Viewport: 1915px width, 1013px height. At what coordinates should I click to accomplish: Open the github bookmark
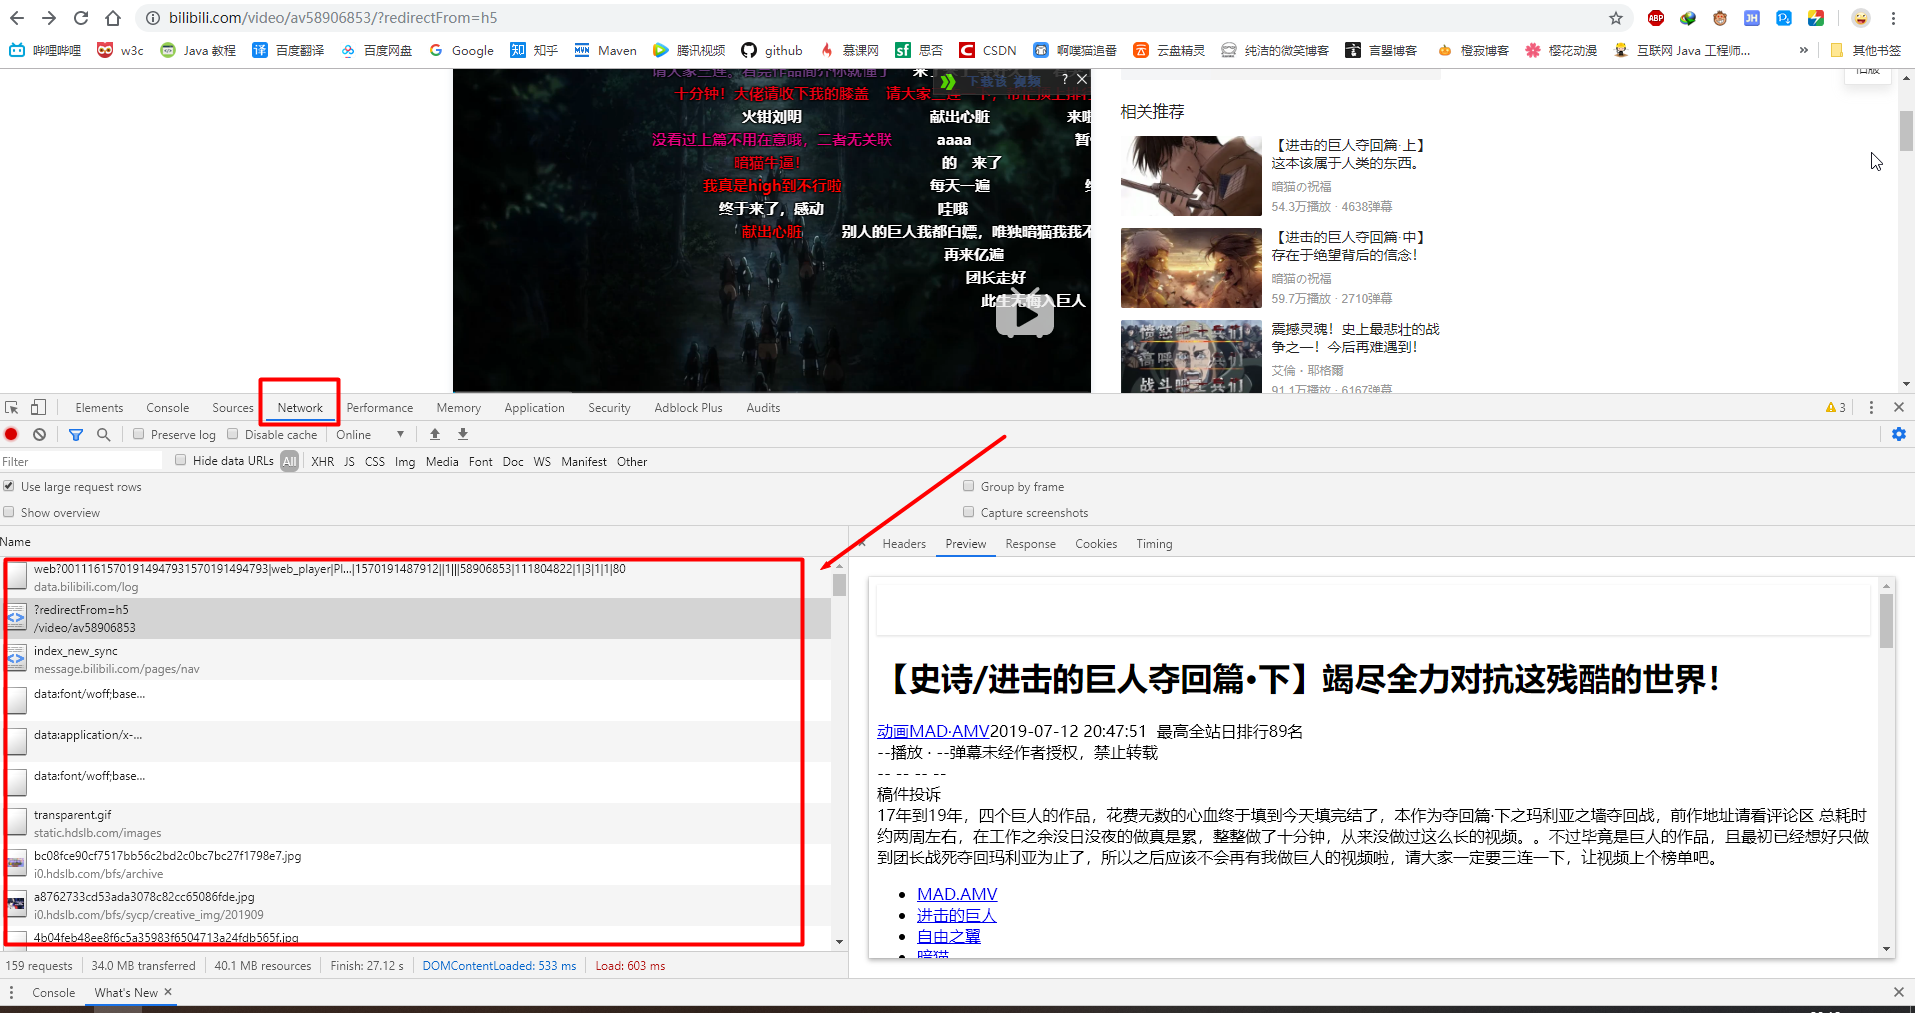[x=772, y=50]
